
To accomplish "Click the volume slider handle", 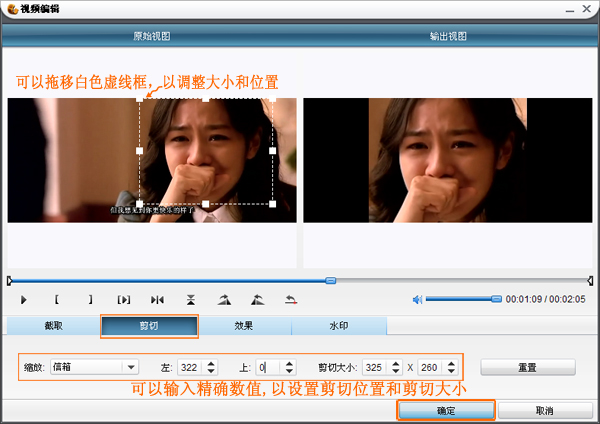I will point(496,299).
